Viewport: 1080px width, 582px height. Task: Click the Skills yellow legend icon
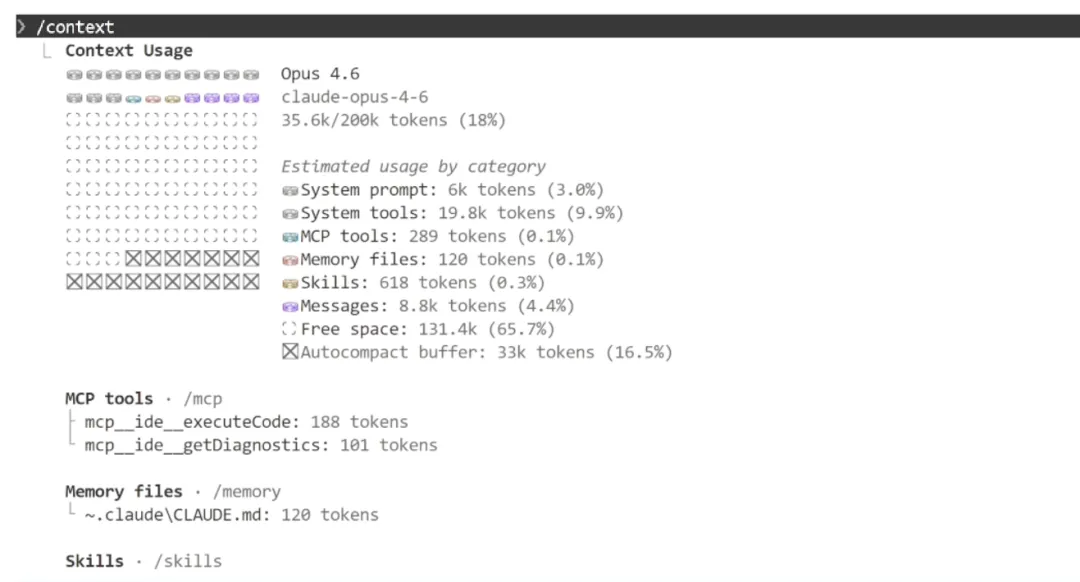point(290,284)
